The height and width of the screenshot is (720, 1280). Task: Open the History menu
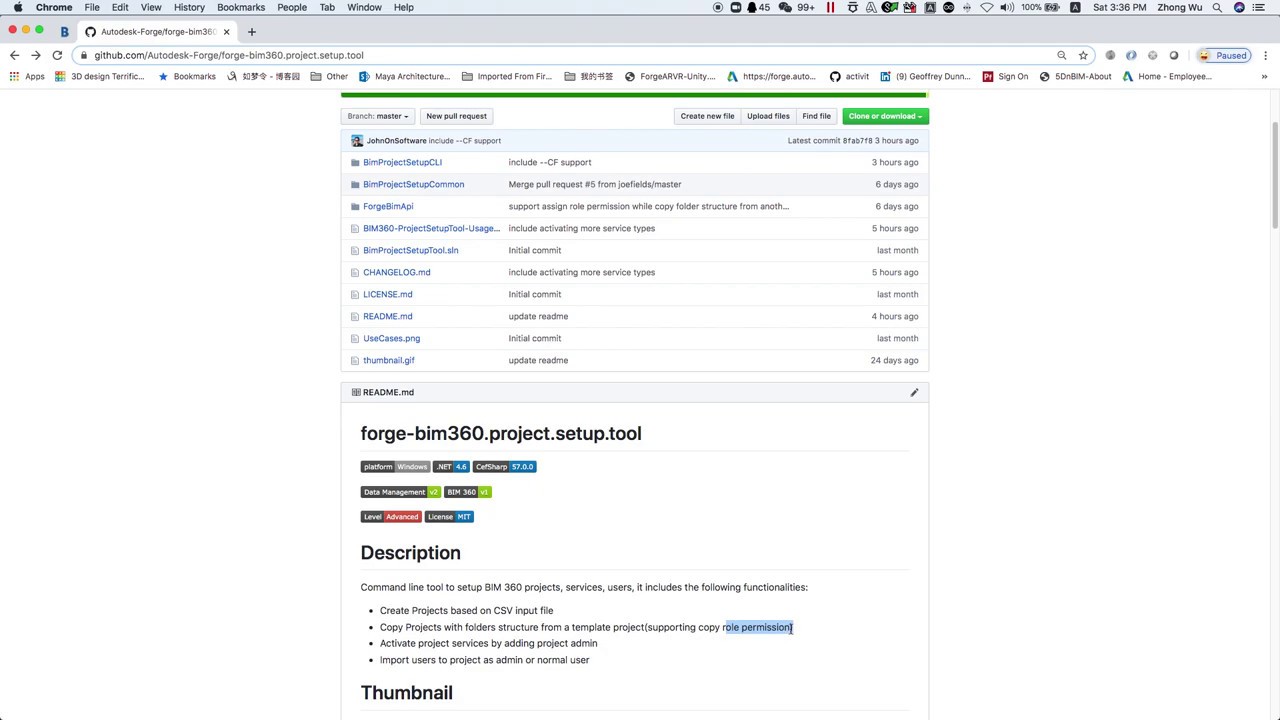[189, 7]
